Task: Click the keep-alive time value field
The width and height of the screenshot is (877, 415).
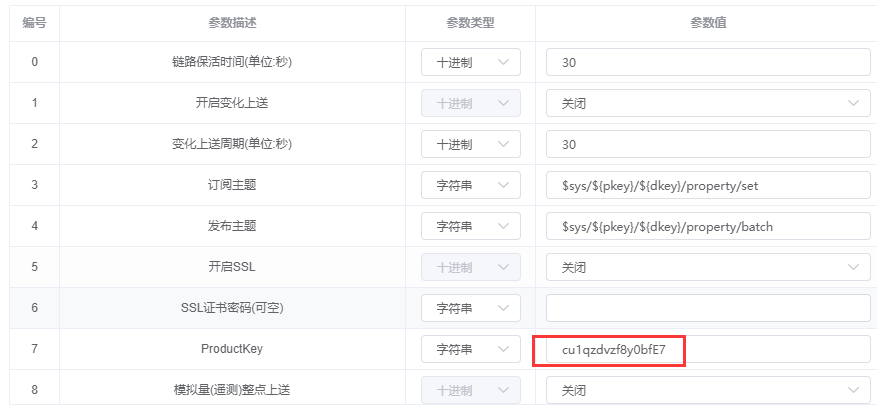Action: click(x=708, y=63)
